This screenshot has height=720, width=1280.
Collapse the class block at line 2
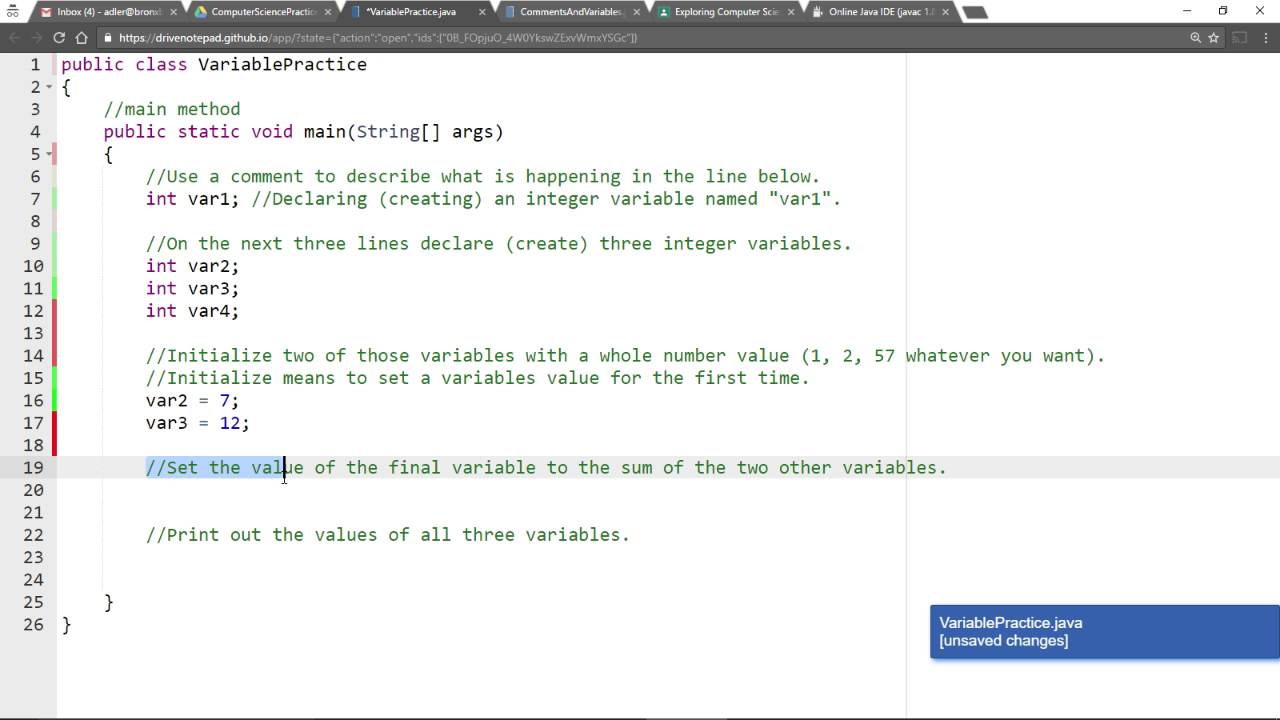49,87
